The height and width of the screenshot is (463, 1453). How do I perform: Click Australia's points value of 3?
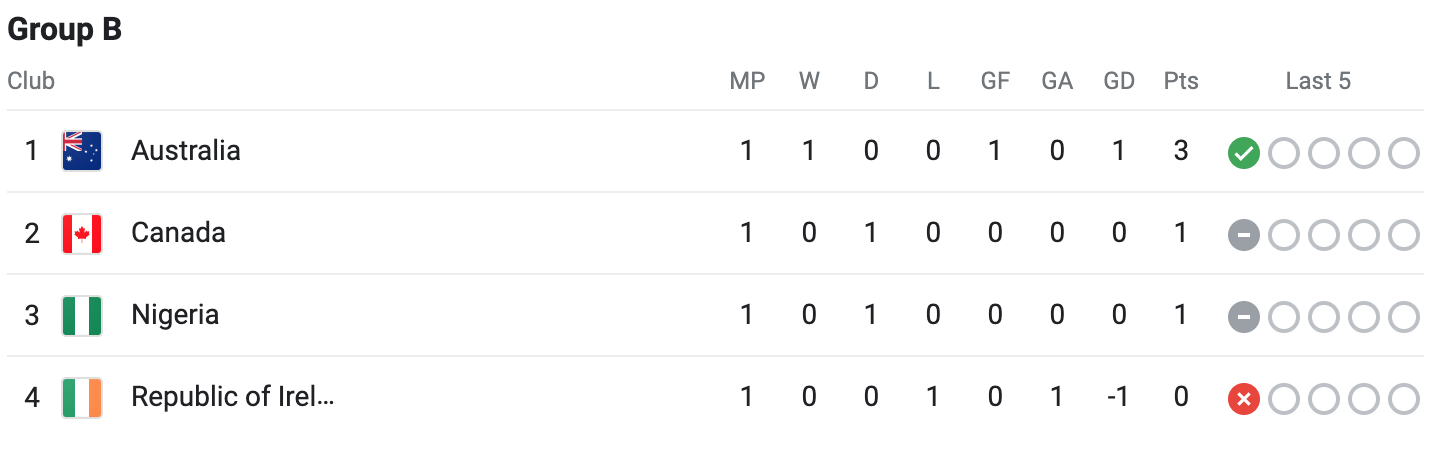click(x=1181, y=151)
